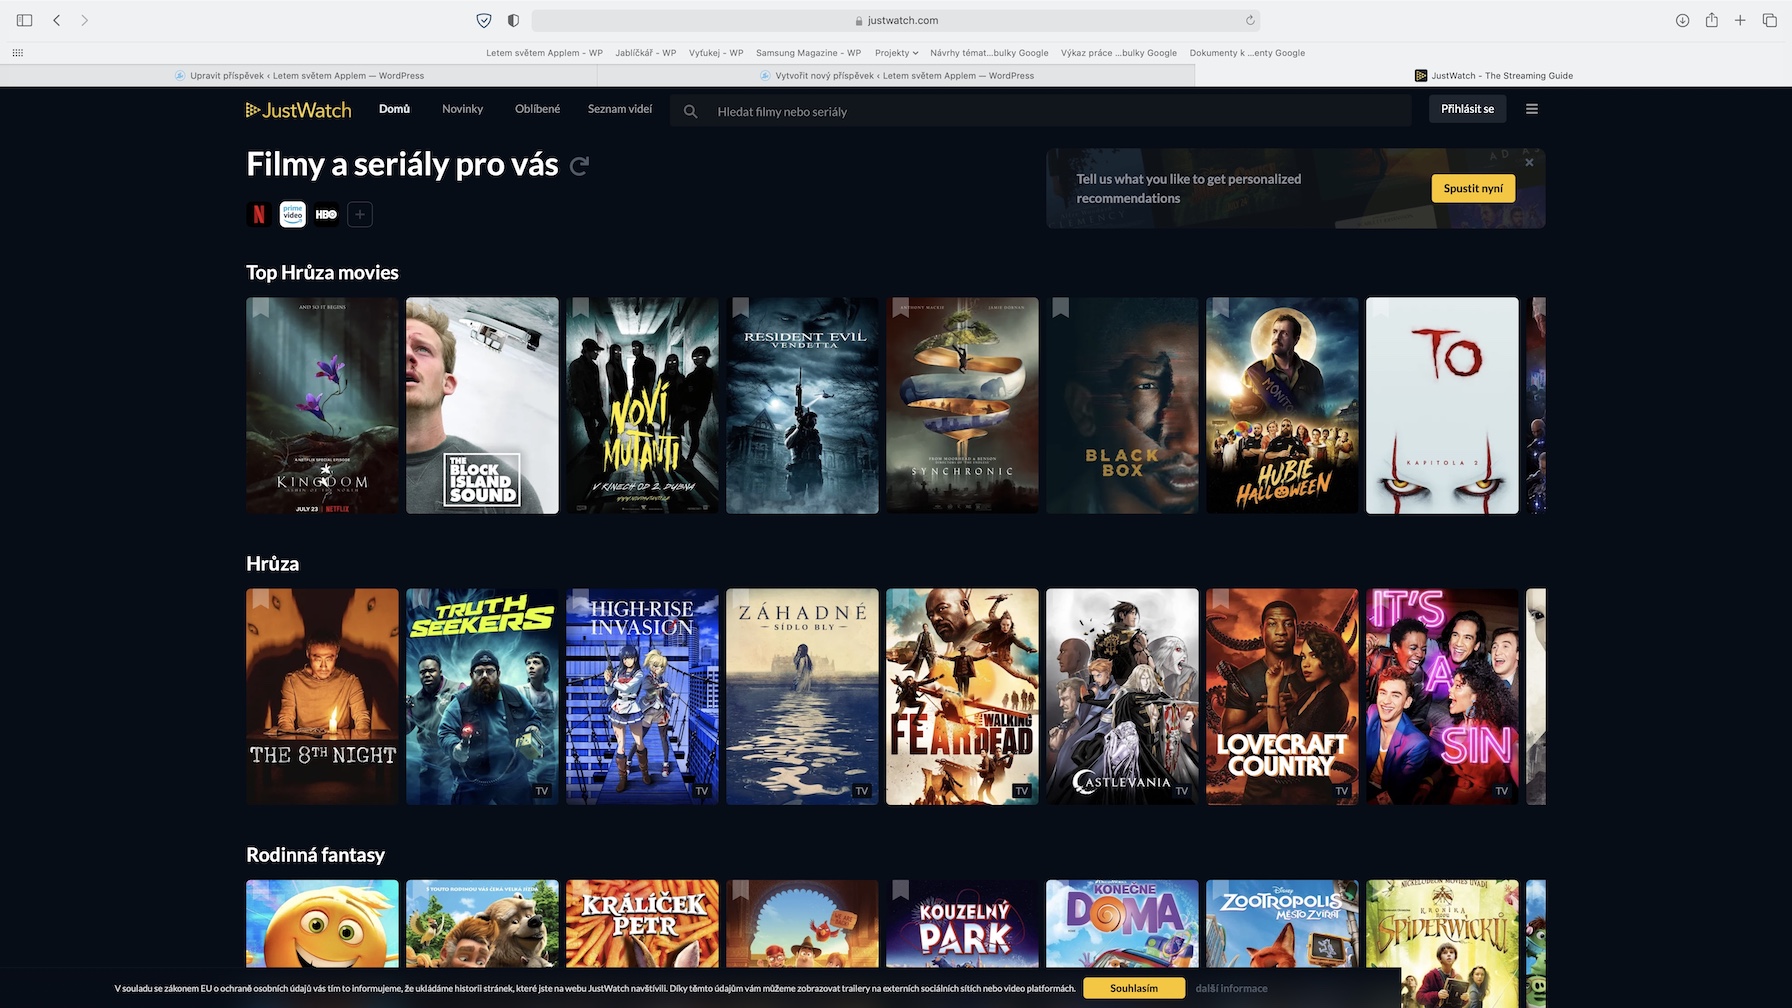Bookmark The 8th Night to watchlist

[x=261, y=599]
